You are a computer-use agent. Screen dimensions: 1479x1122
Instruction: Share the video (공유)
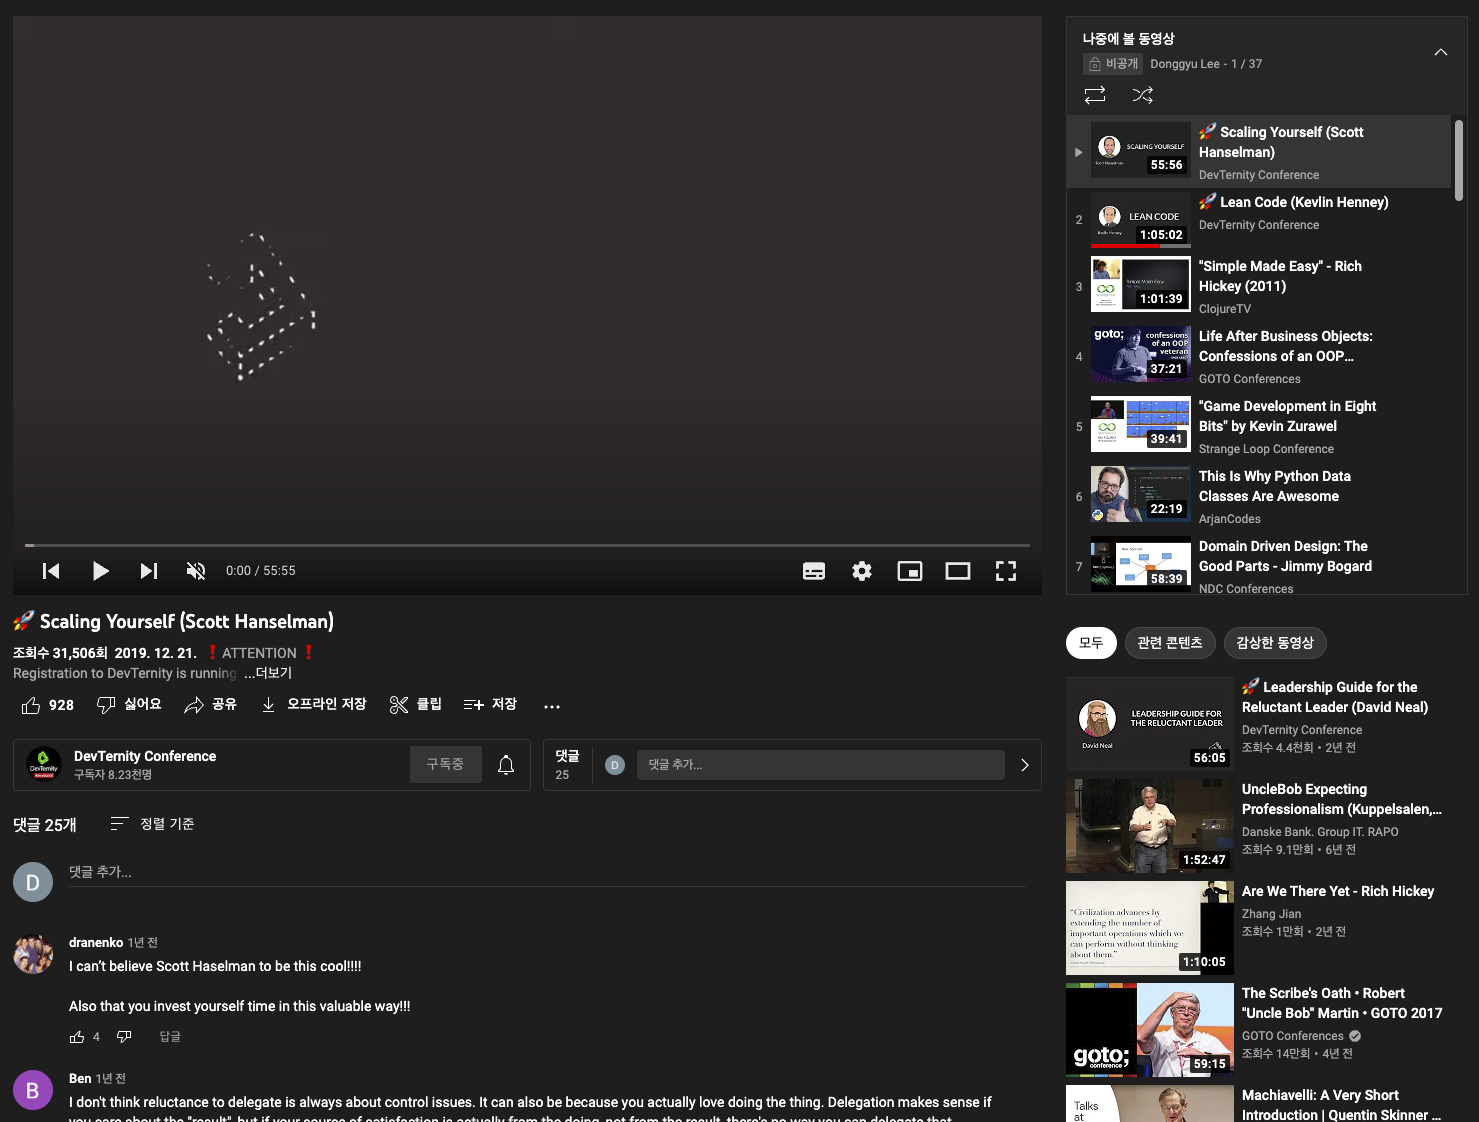tap(211, 705)
